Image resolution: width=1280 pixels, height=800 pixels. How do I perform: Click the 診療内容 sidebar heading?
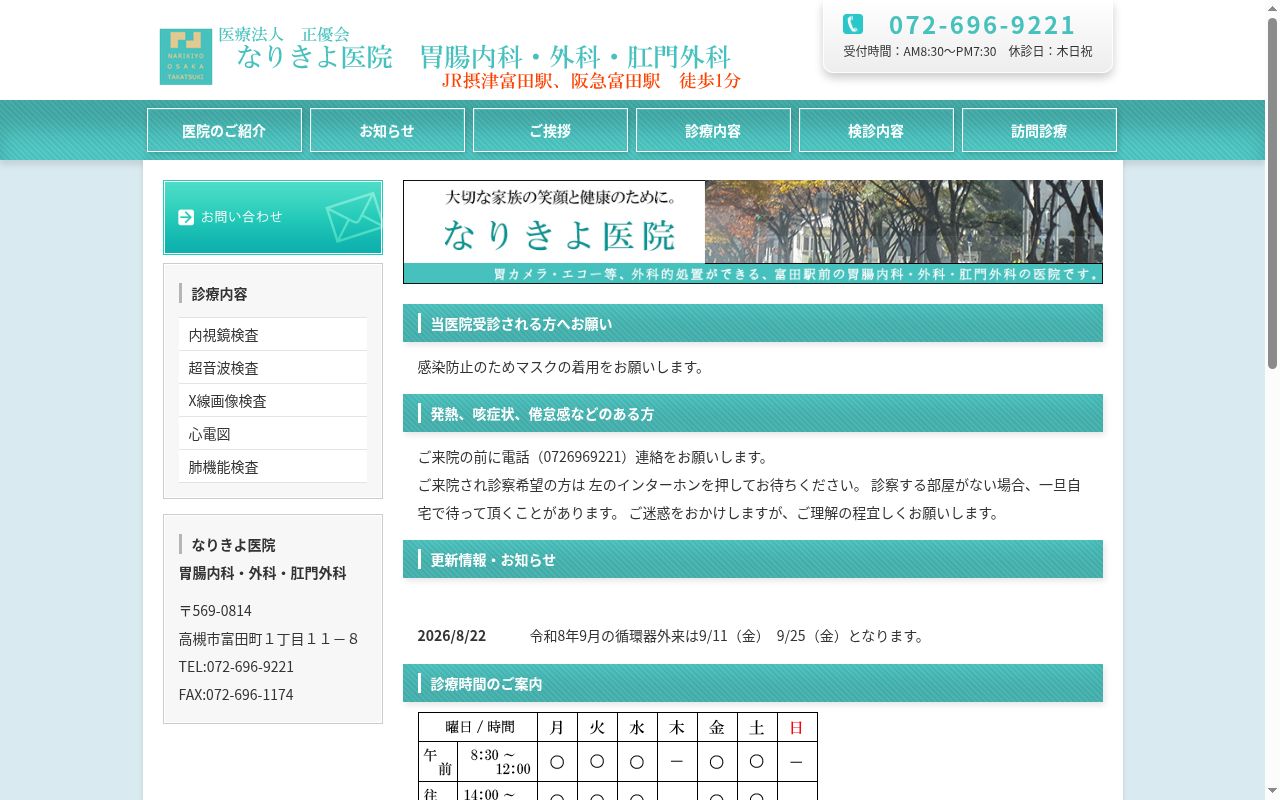[x=219, y=294]
